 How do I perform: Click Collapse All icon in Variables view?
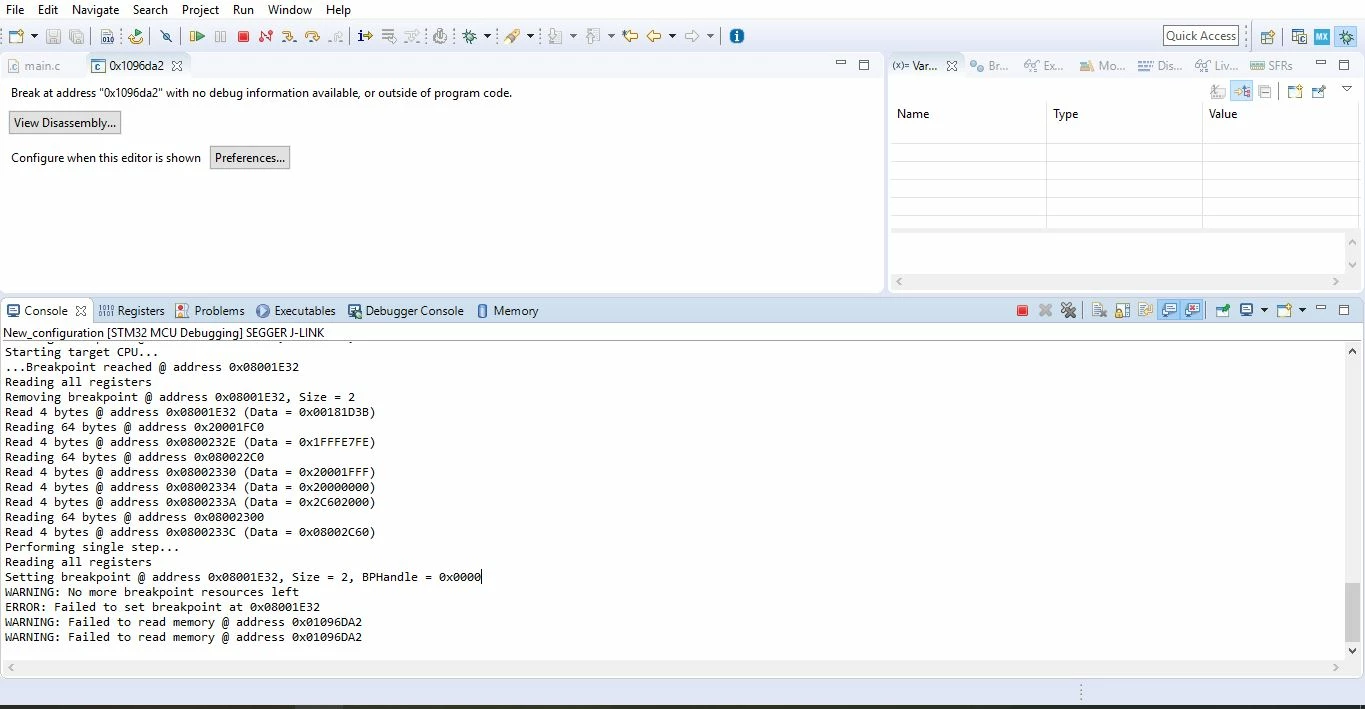(x=1265, y=92)
